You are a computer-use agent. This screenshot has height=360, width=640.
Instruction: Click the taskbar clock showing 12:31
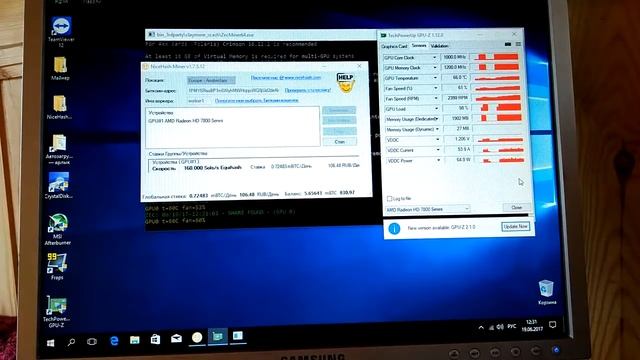pyautogui.click(x=532, y=325)
